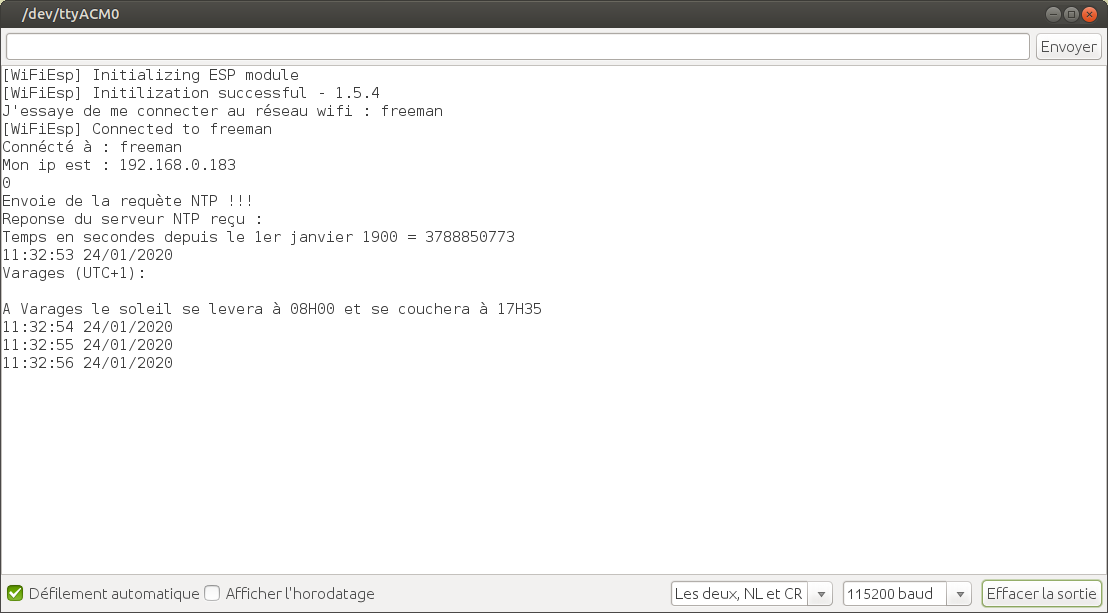The image size is (1108, 613).
Task: Click the sunrise and sunset Varages line
Action: click(x=272, y=309)
